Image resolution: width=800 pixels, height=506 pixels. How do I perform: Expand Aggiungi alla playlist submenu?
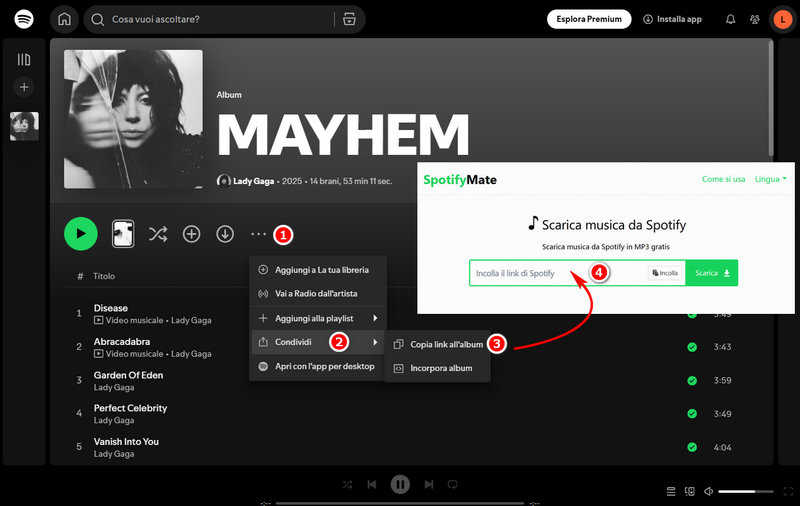point(318,318)
